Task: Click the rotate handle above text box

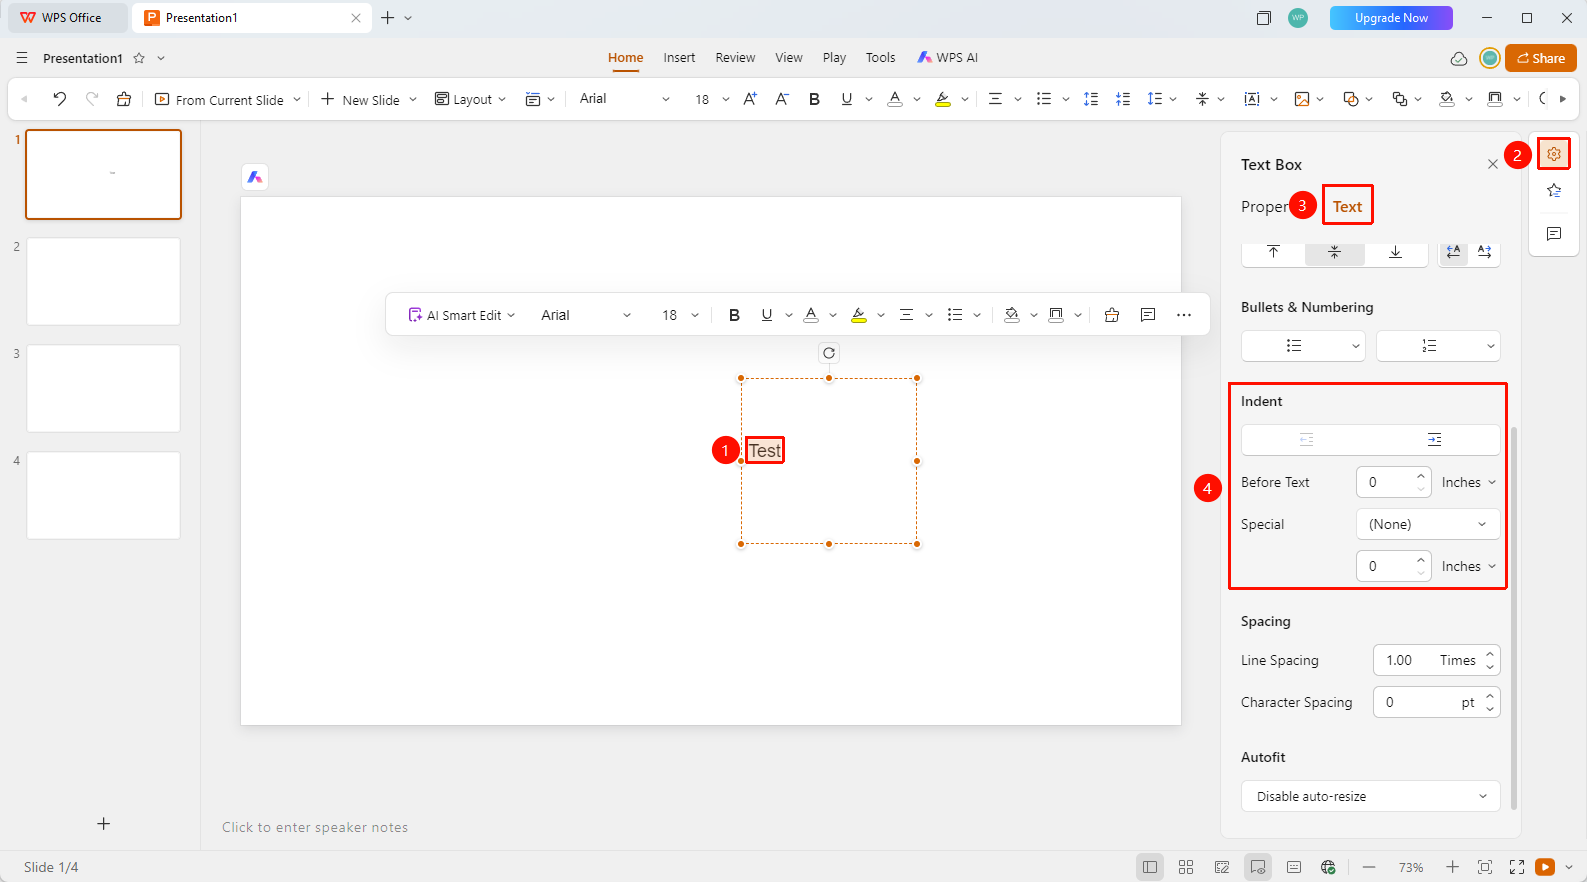Action: point(829,353)
